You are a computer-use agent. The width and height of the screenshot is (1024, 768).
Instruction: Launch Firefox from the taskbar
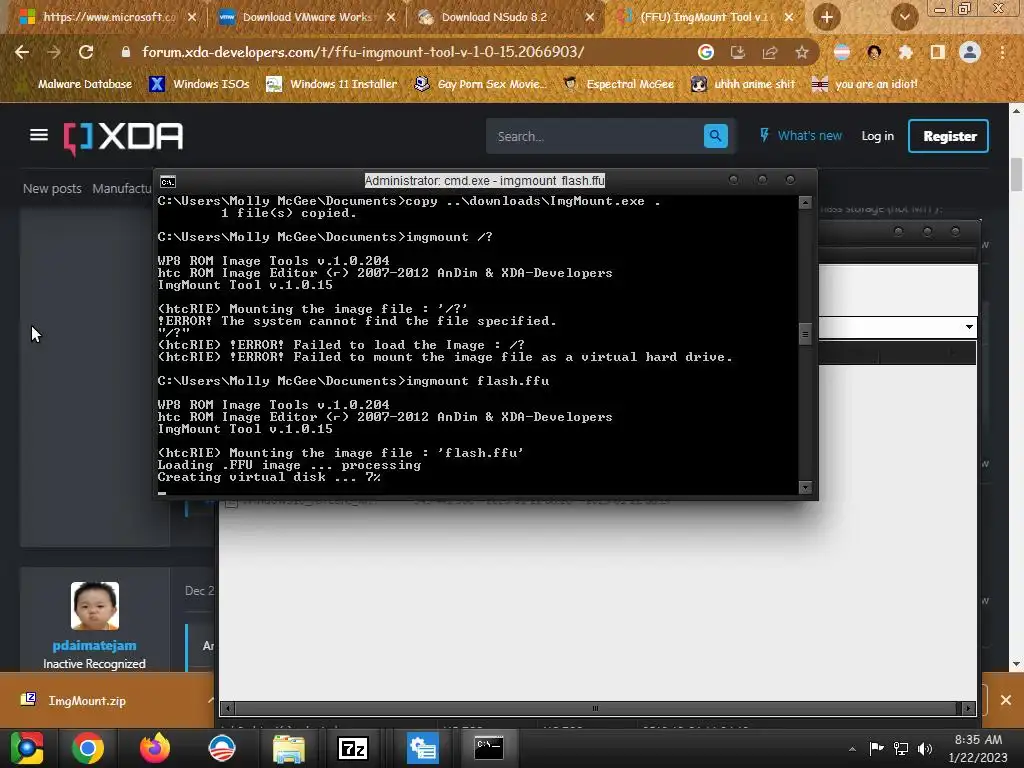155,748
